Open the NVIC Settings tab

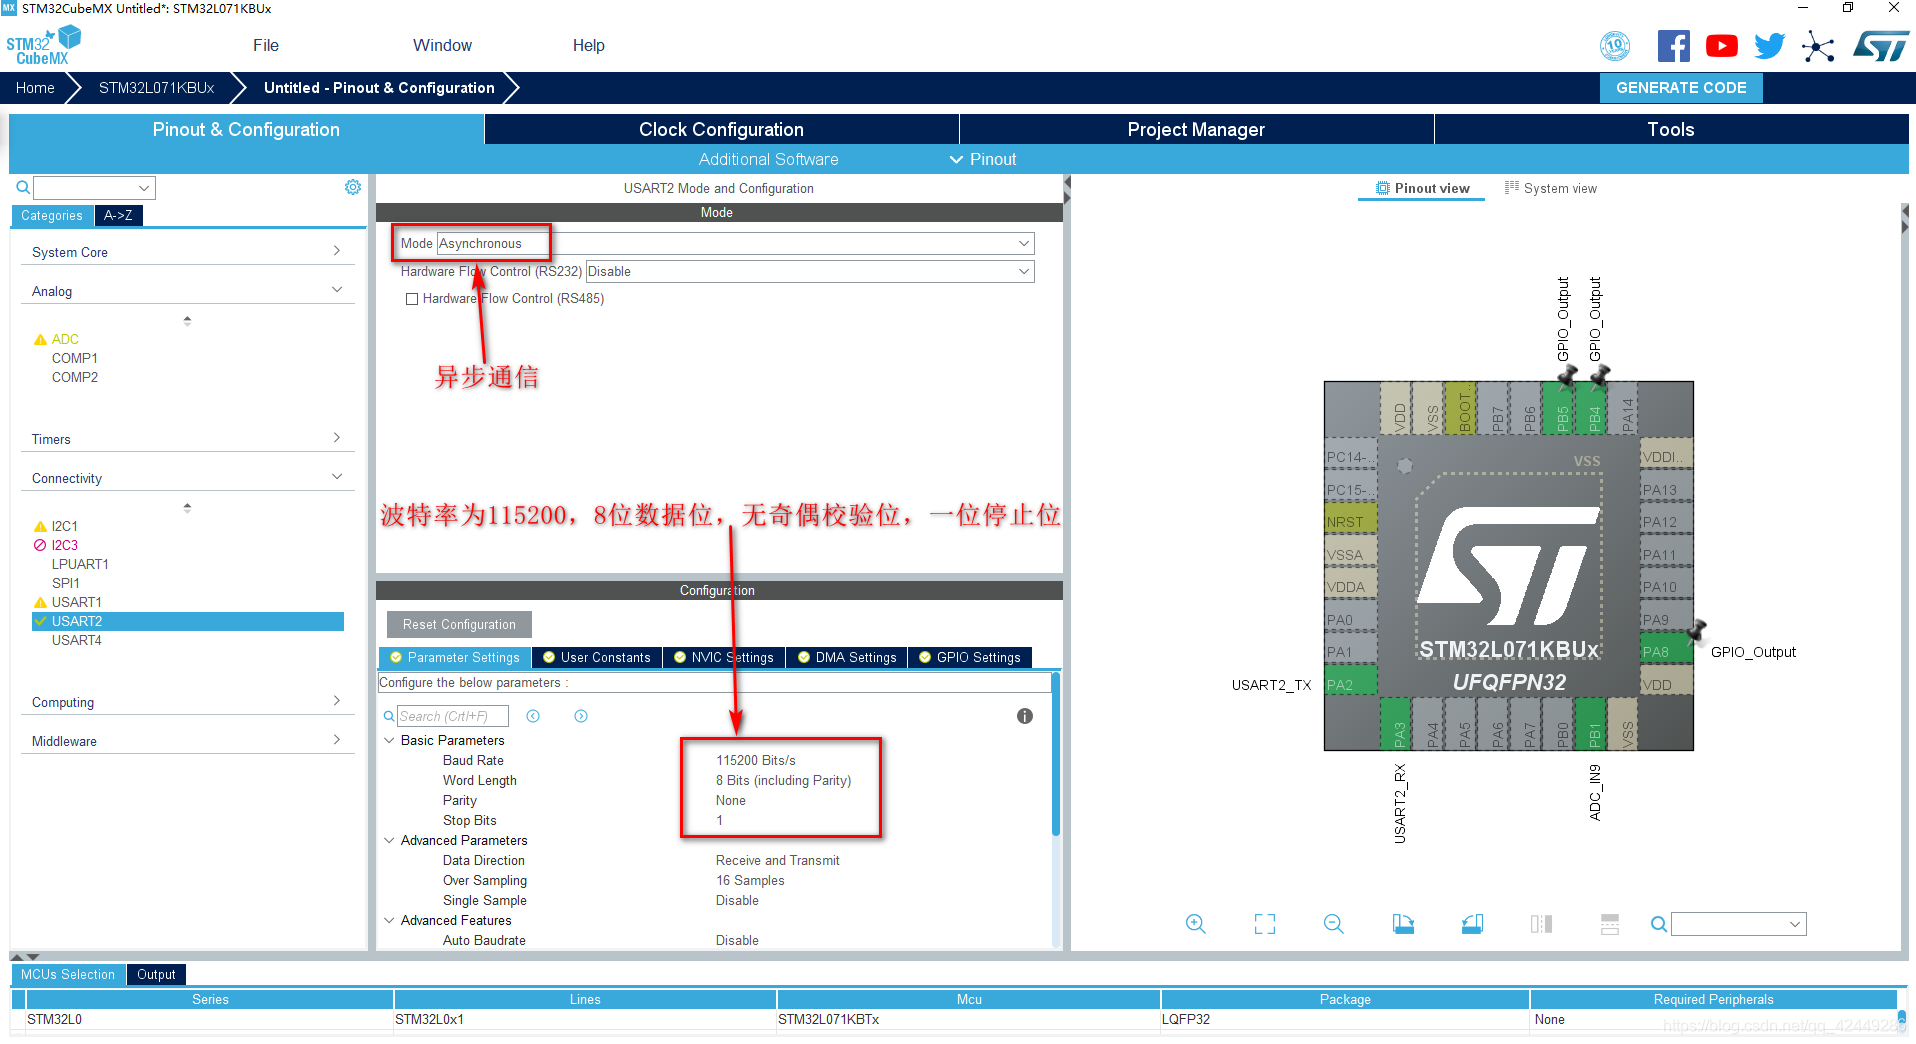pyautogui.click(x=723, y=657)
